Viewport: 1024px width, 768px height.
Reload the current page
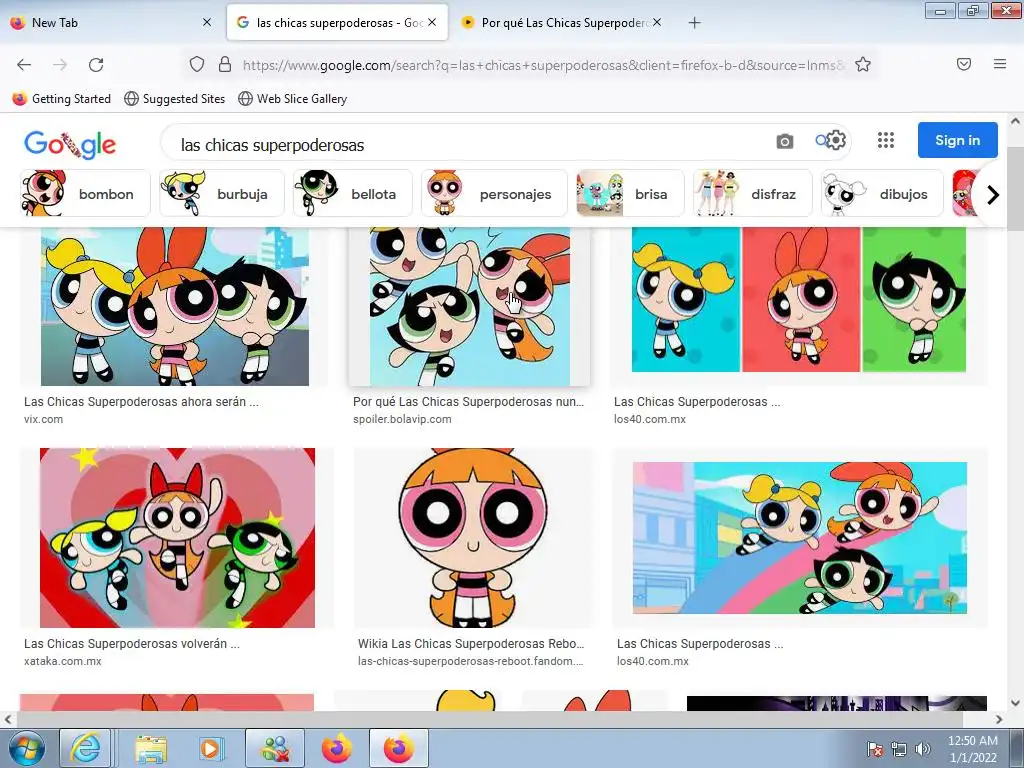pyautogui.click(x=96, y=65)
